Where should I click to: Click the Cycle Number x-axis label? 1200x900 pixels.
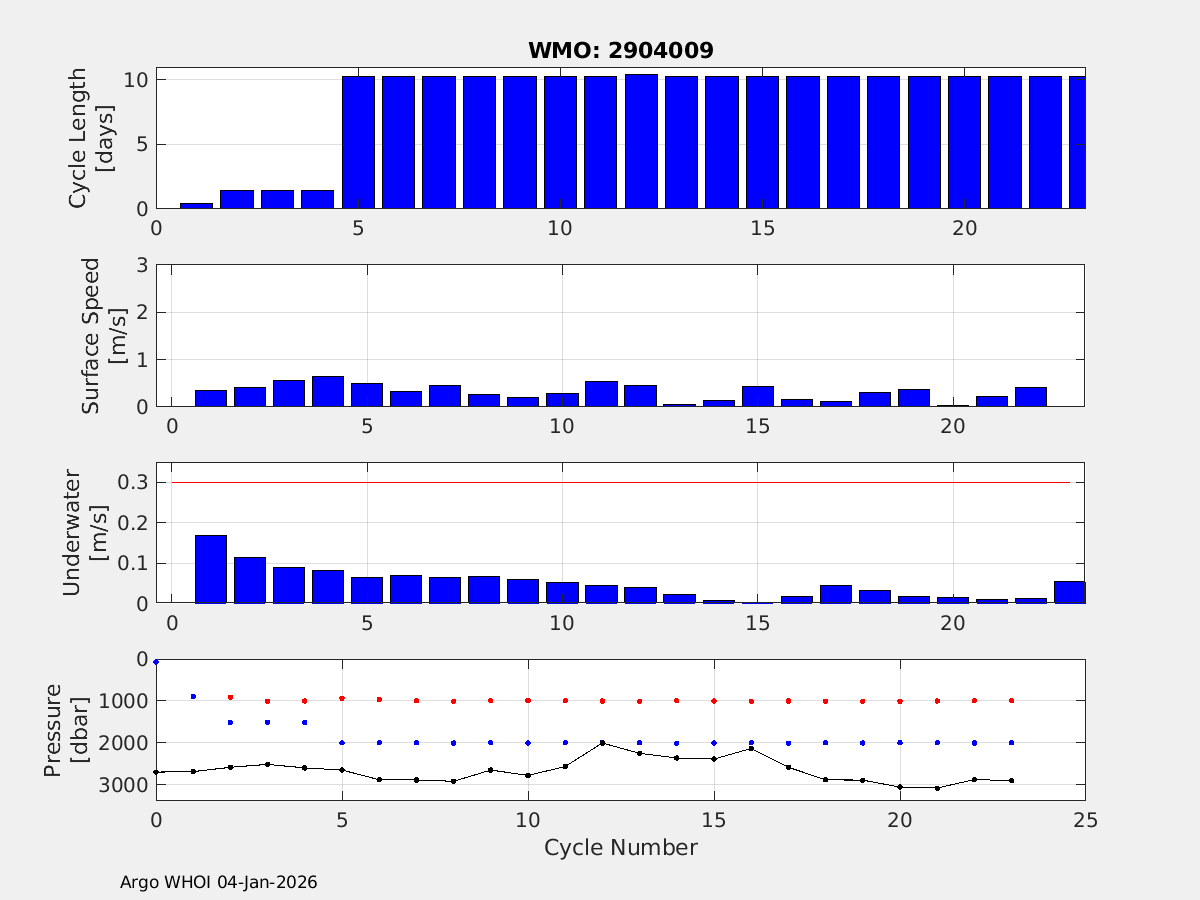620,848
